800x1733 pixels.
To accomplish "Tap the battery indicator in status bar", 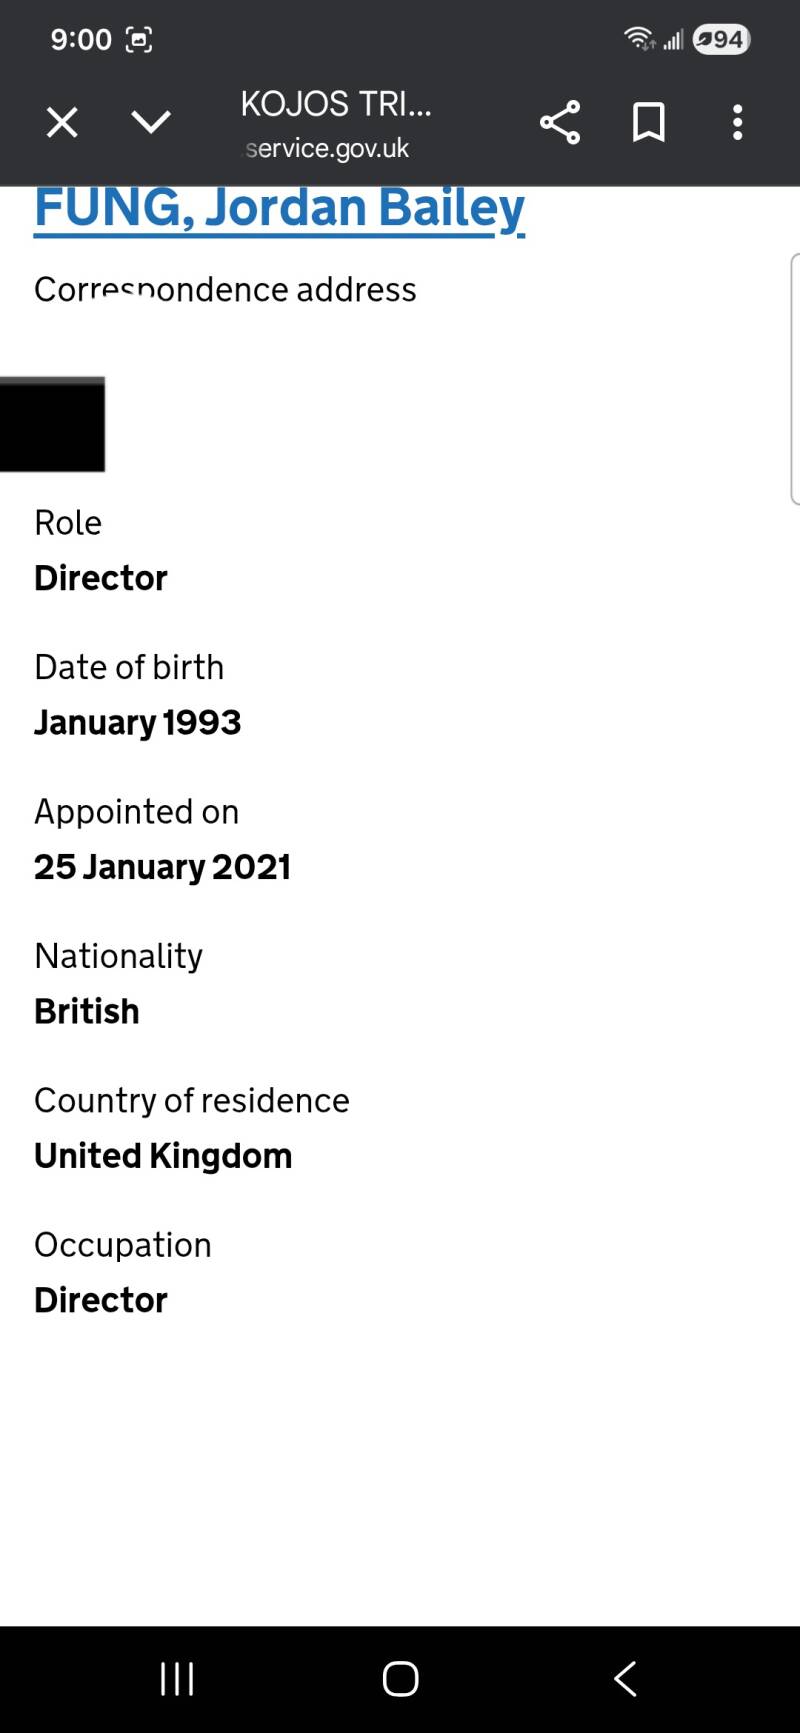I will click(x=721, y=40).
